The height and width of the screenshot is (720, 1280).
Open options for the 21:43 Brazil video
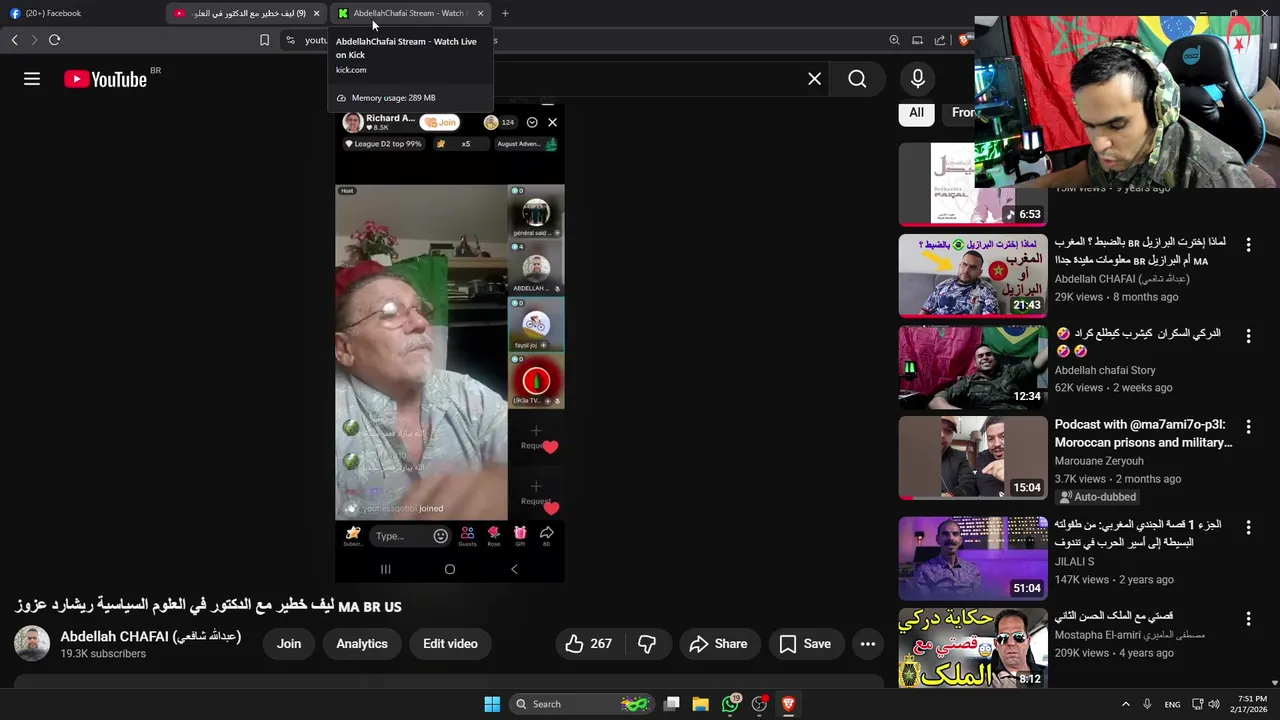pos(1248,244)
